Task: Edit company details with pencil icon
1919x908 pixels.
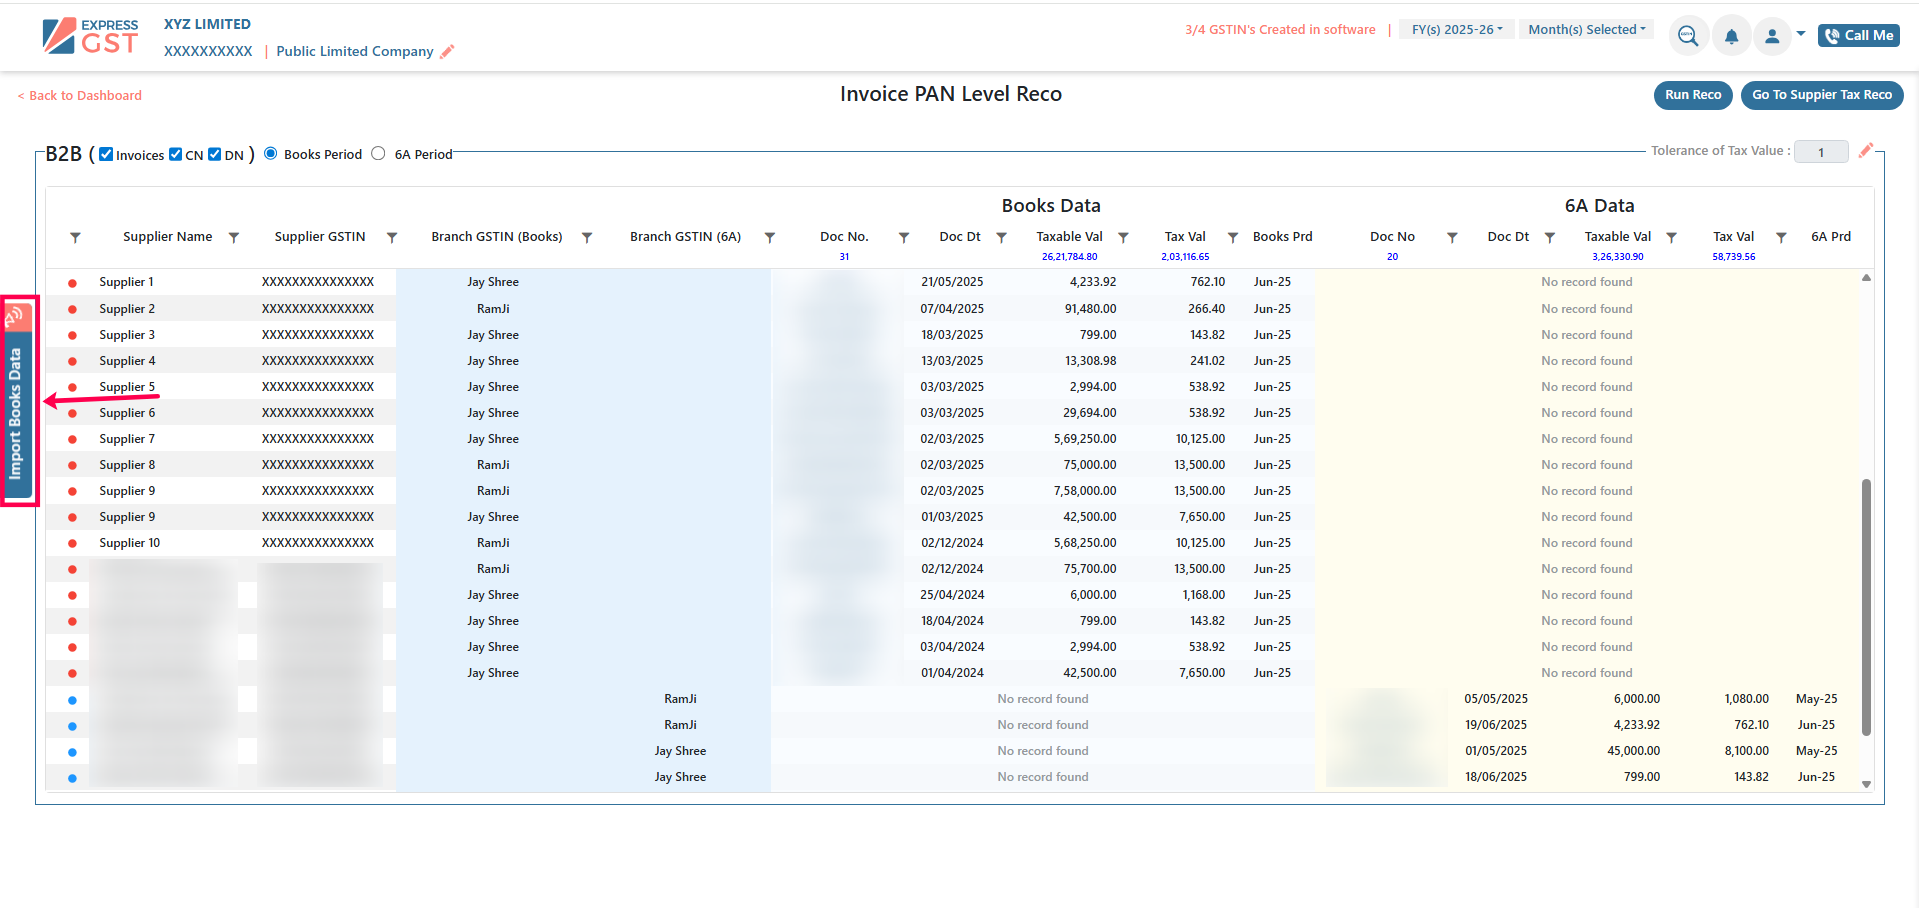Action: pyautogui.click(x=447, y=52)
